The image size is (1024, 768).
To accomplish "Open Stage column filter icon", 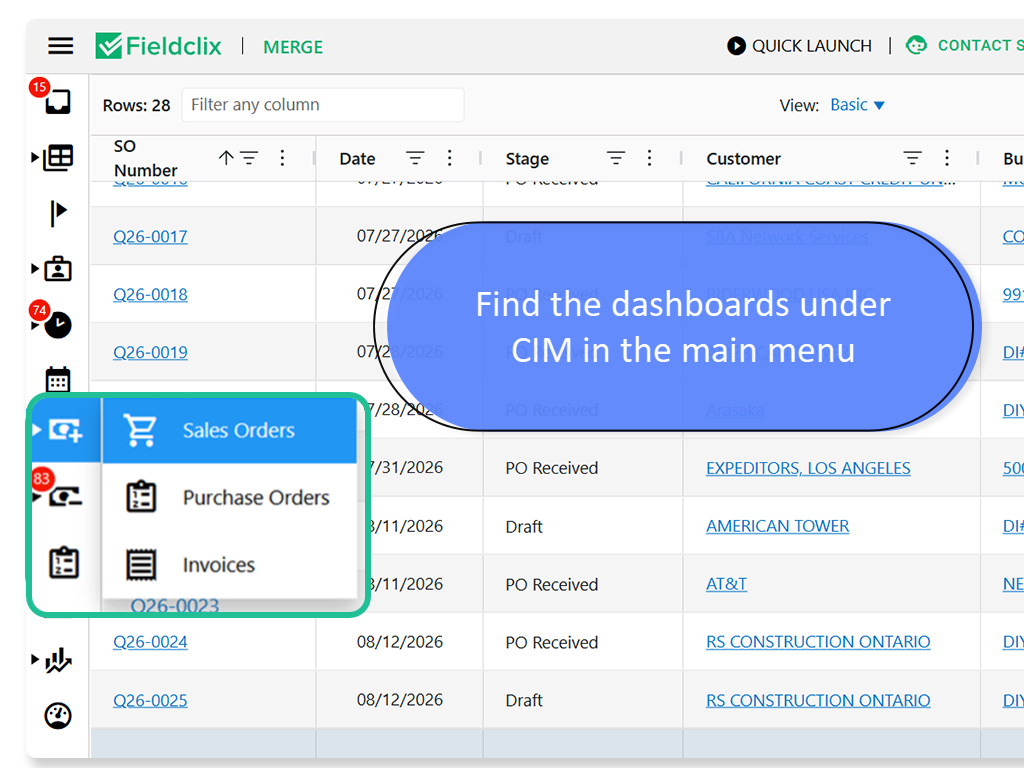I will click(x=616, y=158).
